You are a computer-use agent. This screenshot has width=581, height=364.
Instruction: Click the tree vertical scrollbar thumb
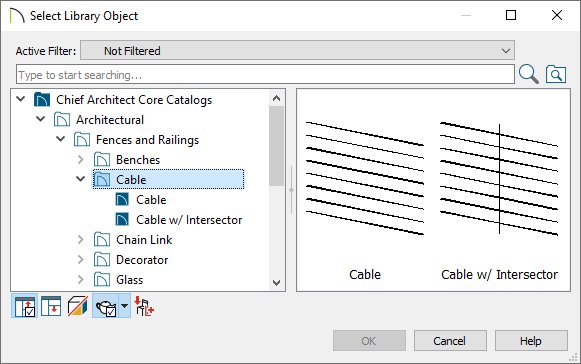(x=276, y=146)
